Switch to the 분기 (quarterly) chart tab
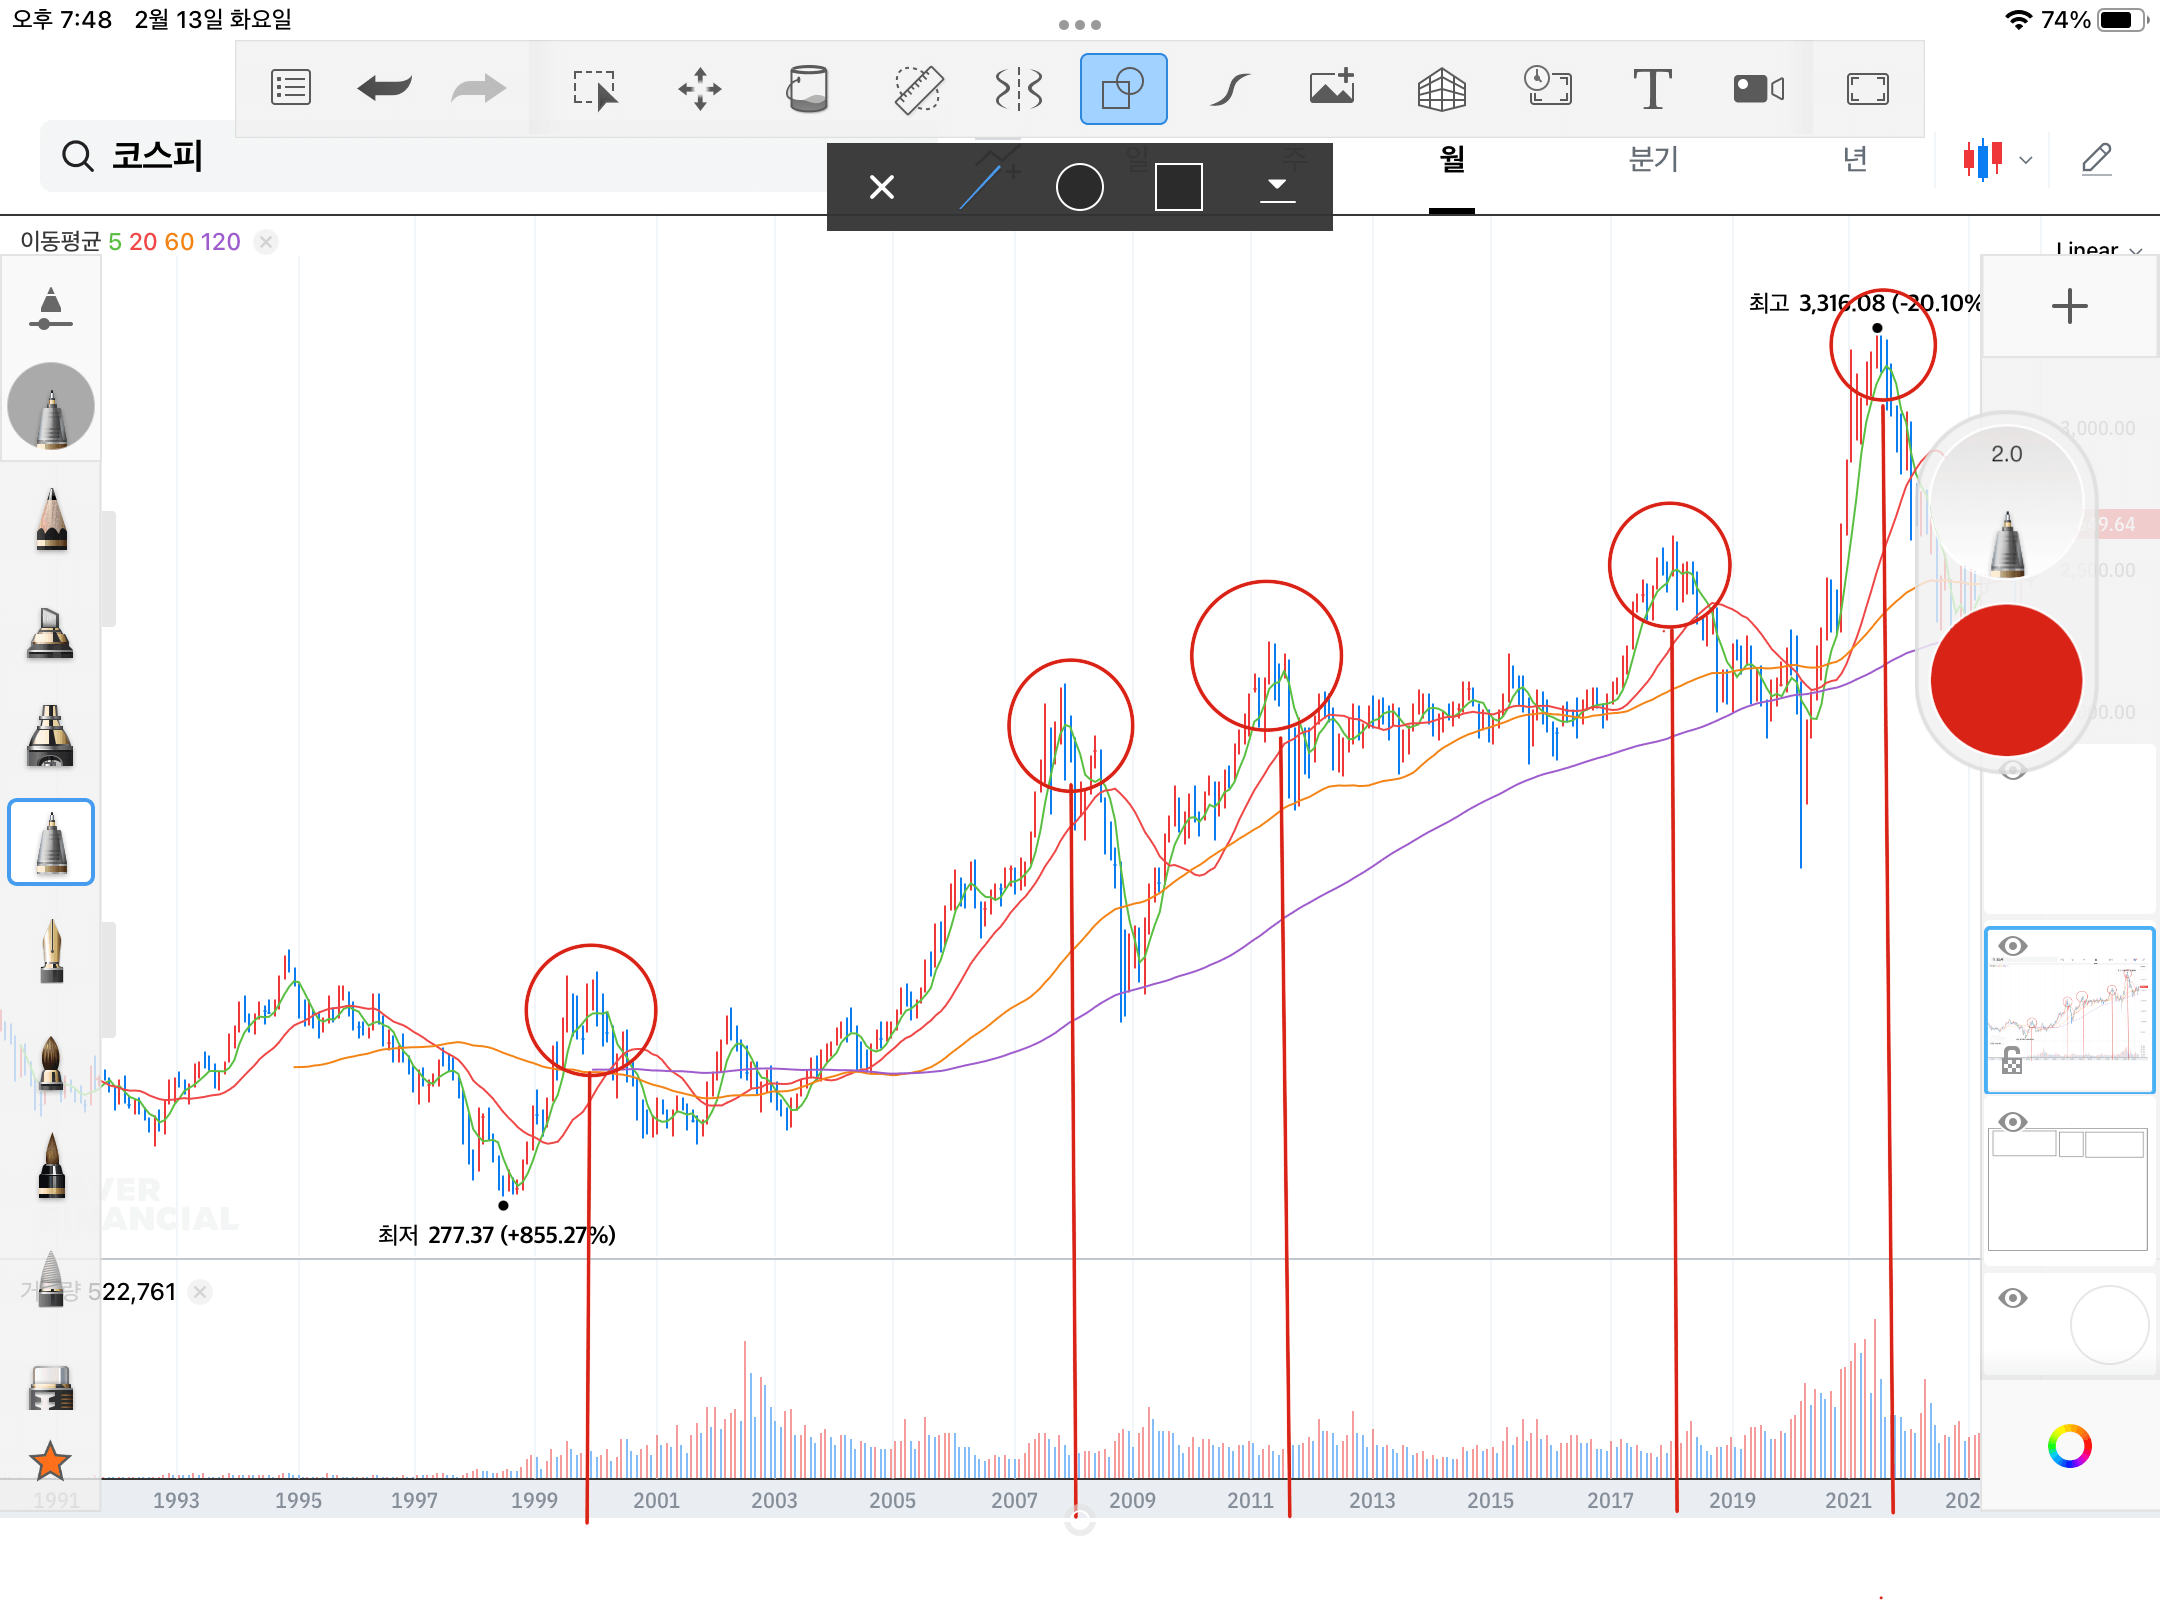Image resolution: width=2160 pixels, height=1620 pixels. tap(1653, 158)
